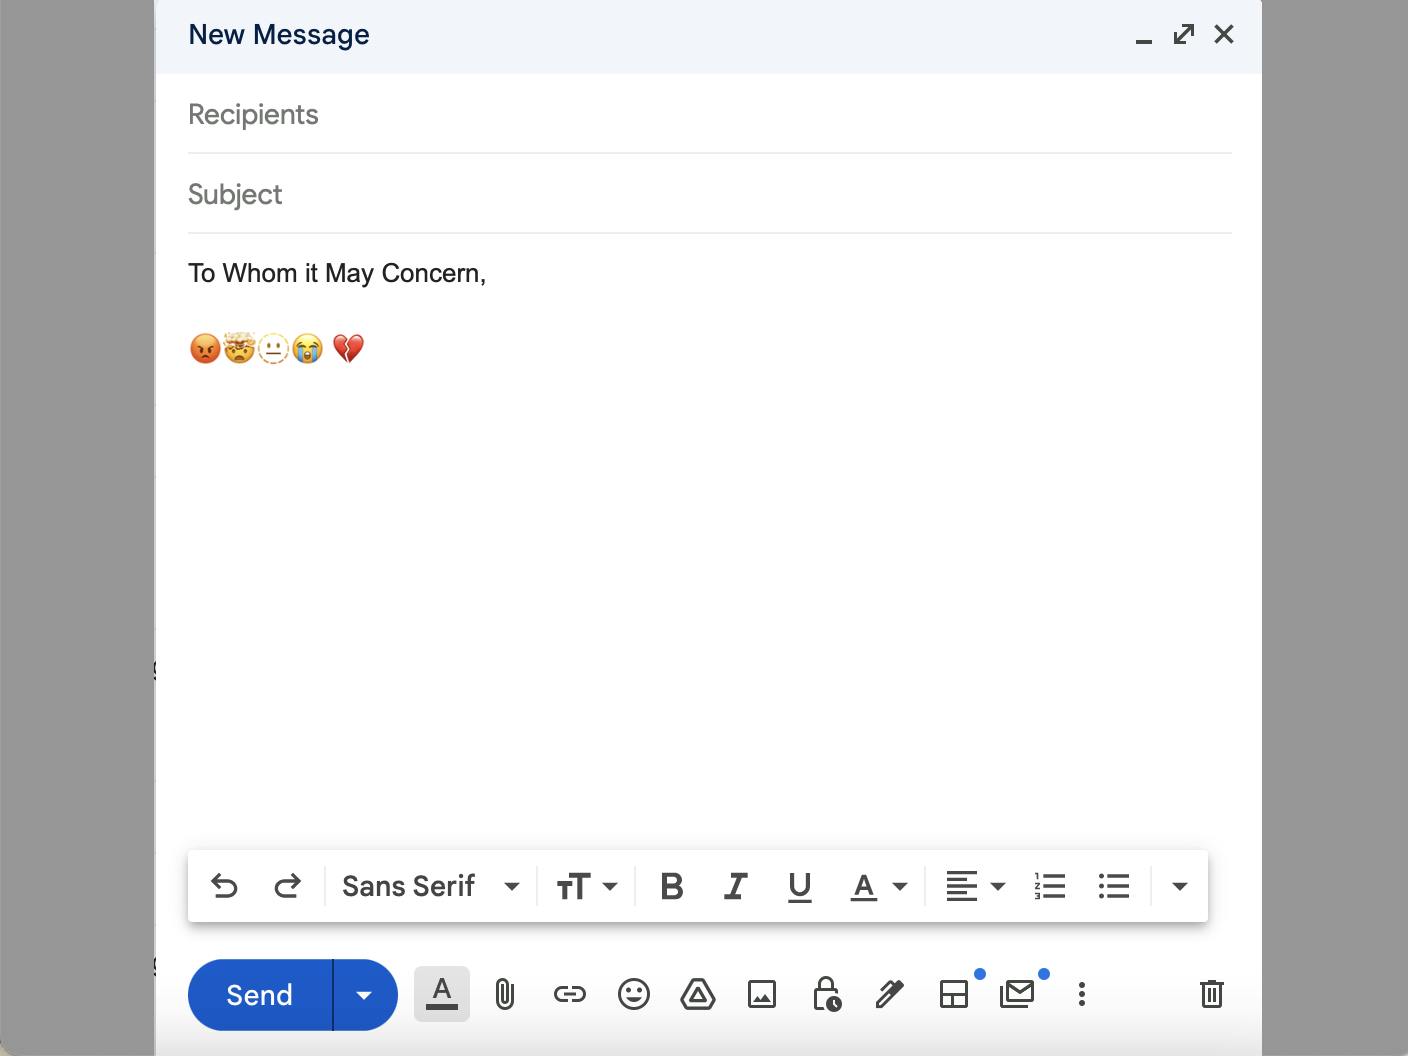Expand the alignment options dropdown
Viewport: 1408px width, 1056px height.
point(997,886)
